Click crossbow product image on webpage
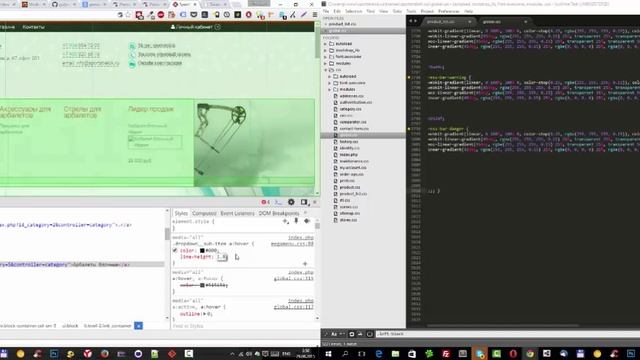The height and width of the screenshot is (360, 640). click(253, 142)
